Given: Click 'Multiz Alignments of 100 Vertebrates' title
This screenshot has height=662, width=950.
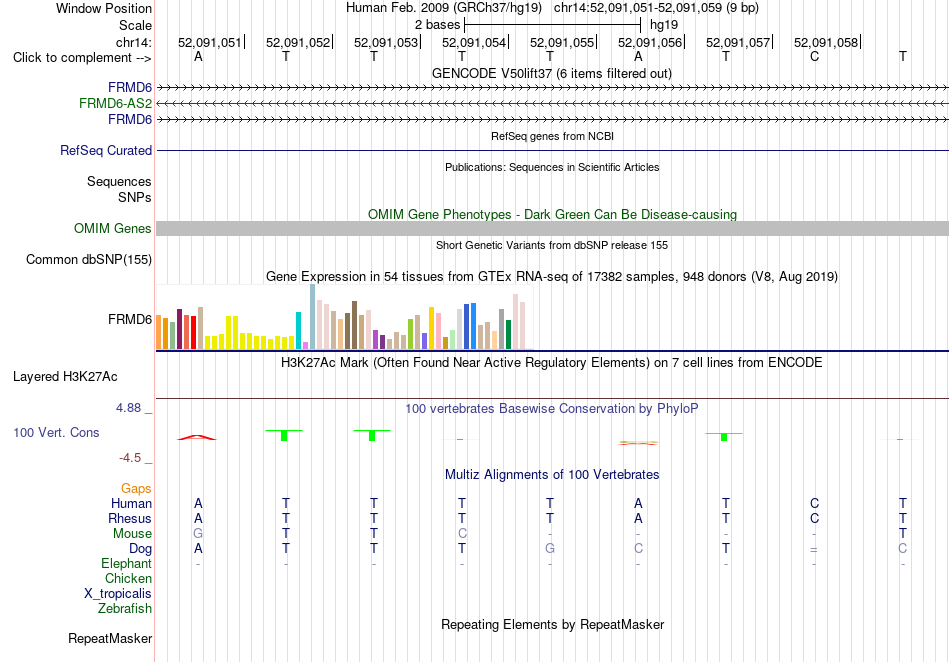Looking at the screenshot, I should tap(552, 475).
